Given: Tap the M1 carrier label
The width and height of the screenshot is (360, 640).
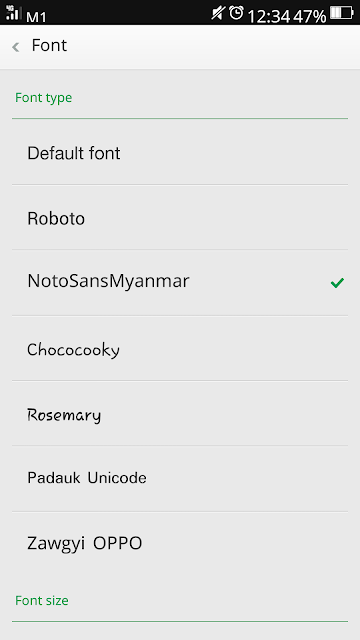Looking at the screenshot, I should click(36, 17).
